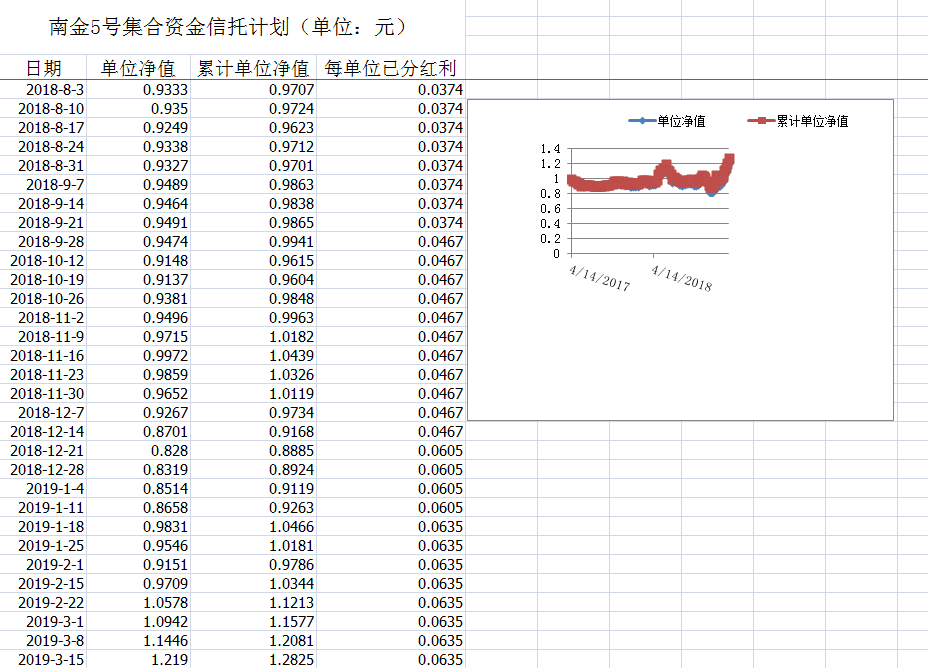Select the dividend cell 0.0605 in 2018-12-21 row
The width and height of the screenshot is (928, 668).
click(391, 450)
